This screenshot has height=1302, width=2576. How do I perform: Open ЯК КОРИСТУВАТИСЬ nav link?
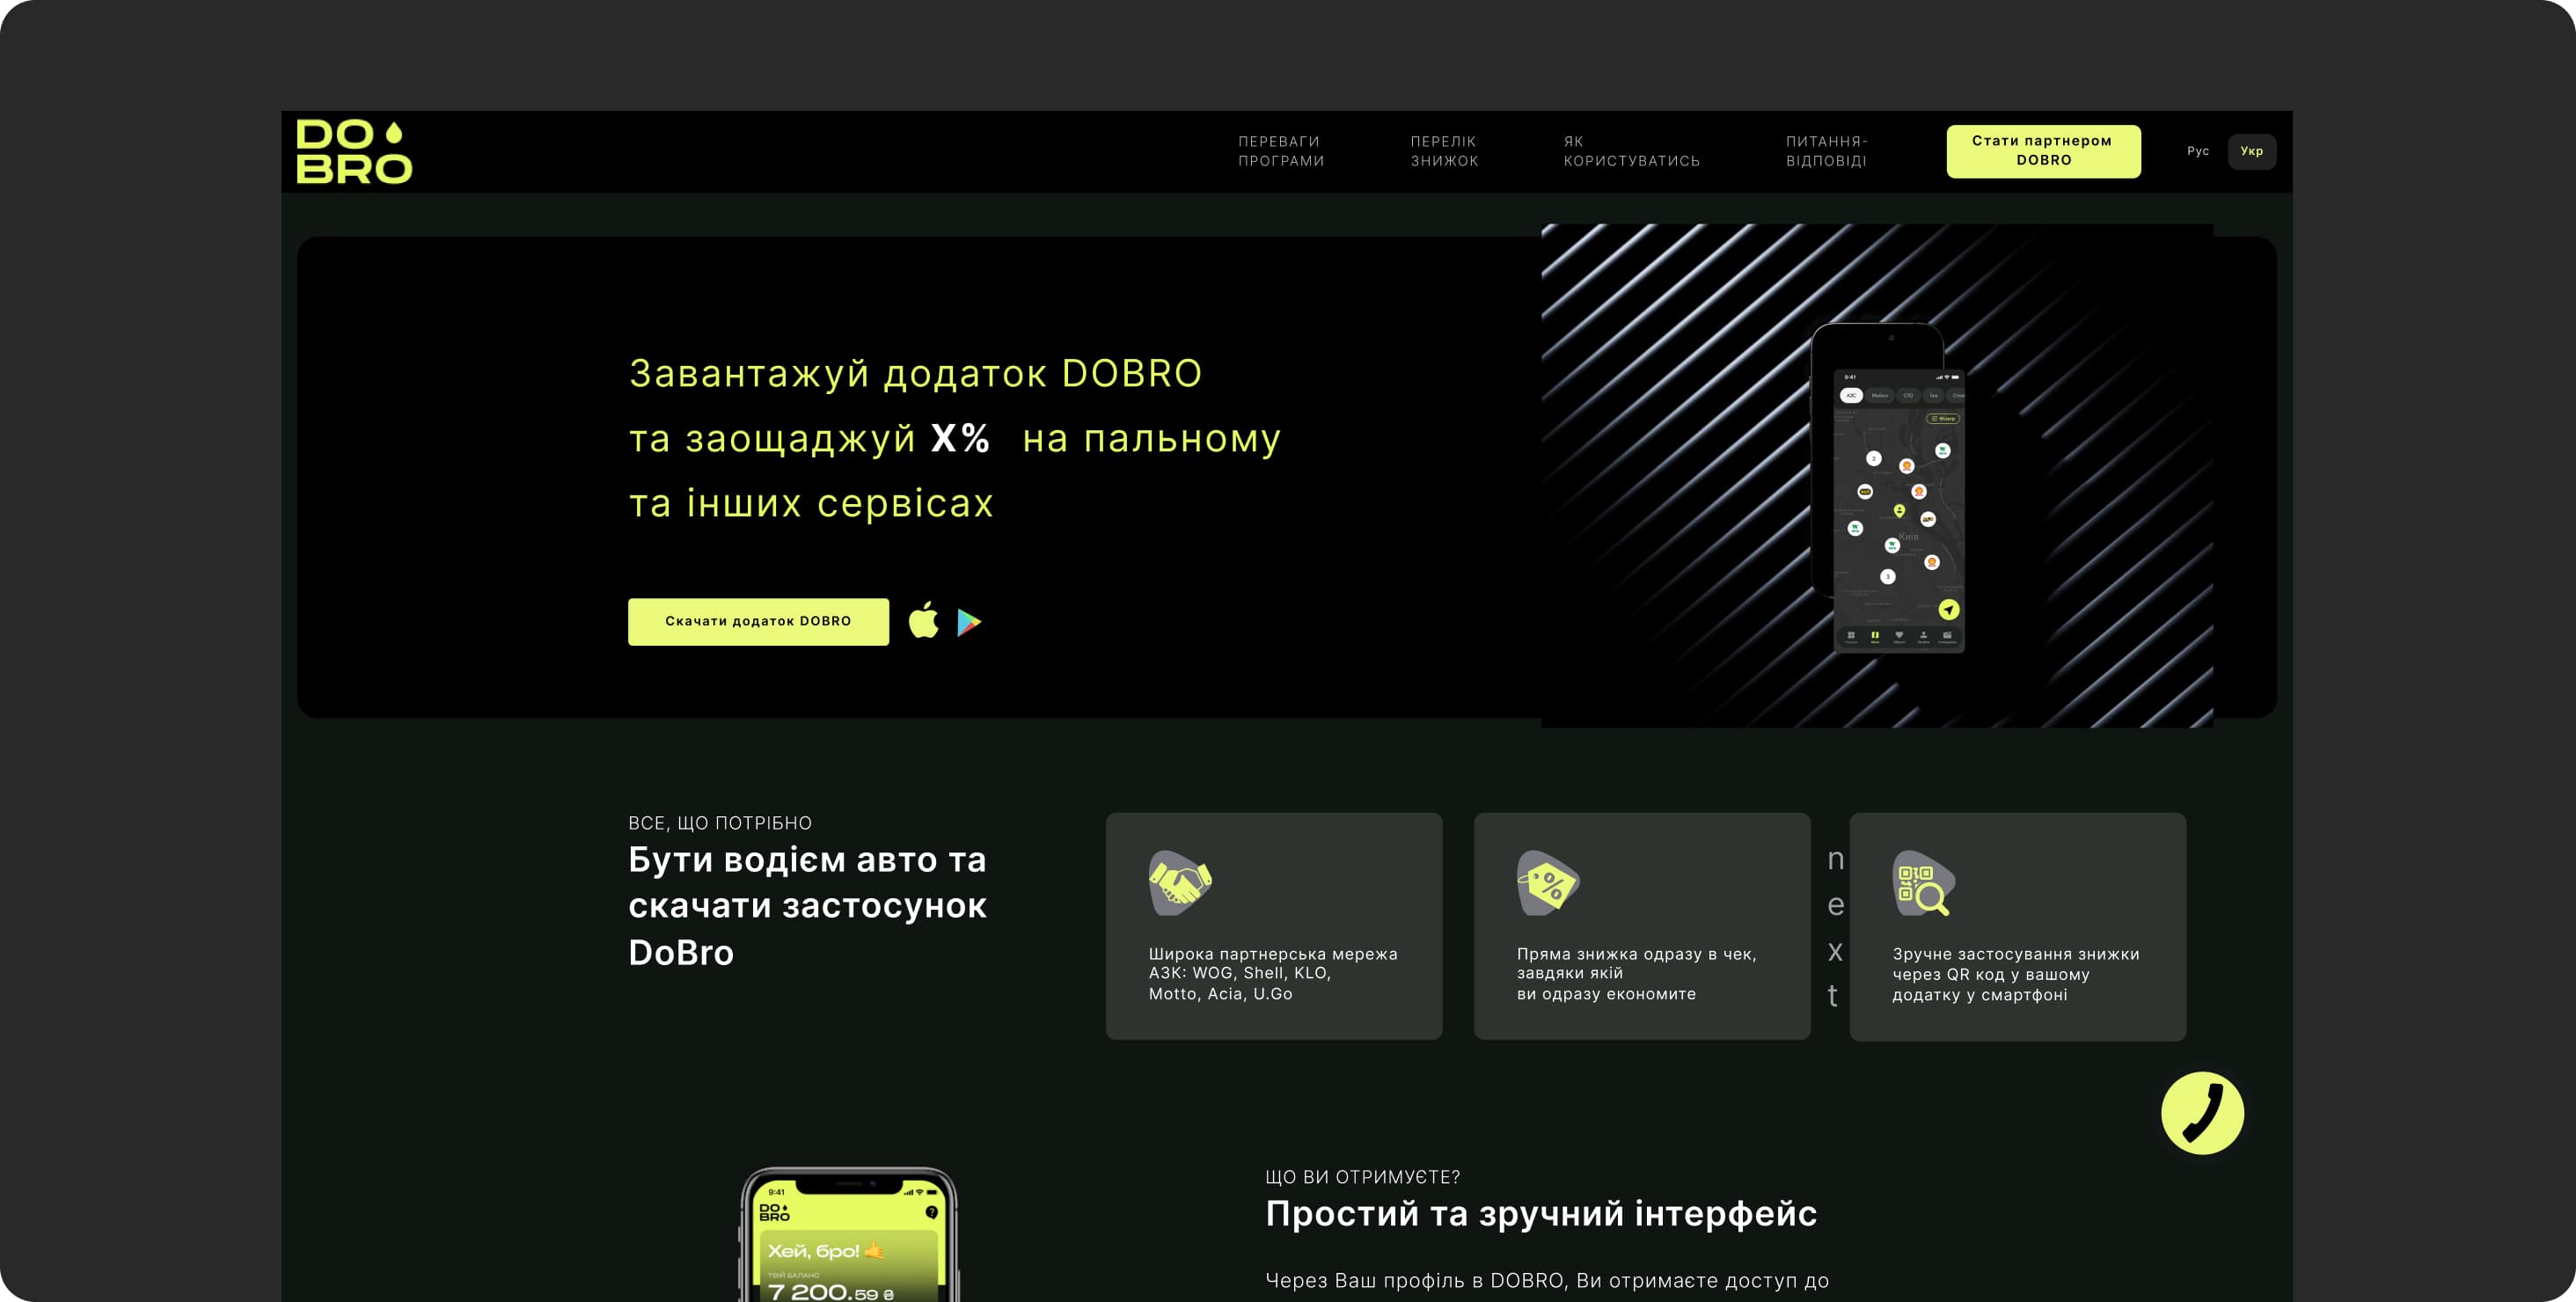1631,151
